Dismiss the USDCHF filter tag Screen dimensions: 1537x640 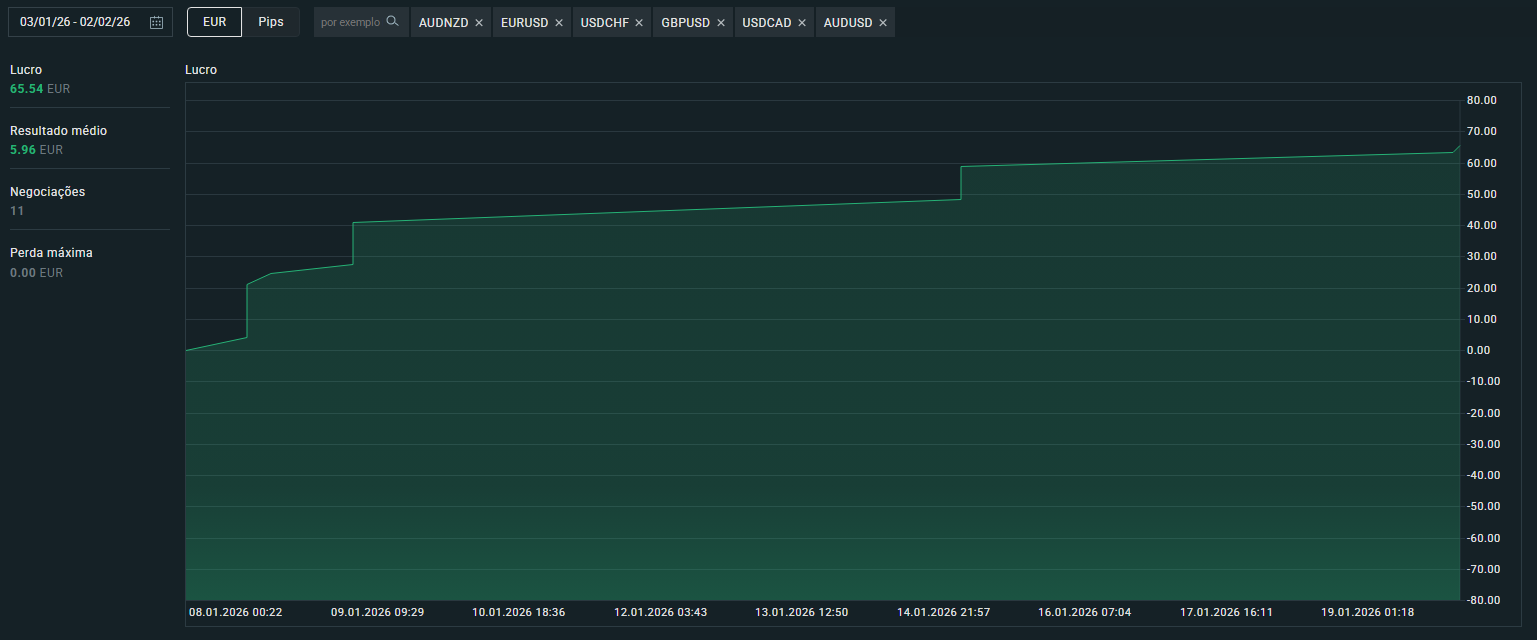click(x=639, y=21)
